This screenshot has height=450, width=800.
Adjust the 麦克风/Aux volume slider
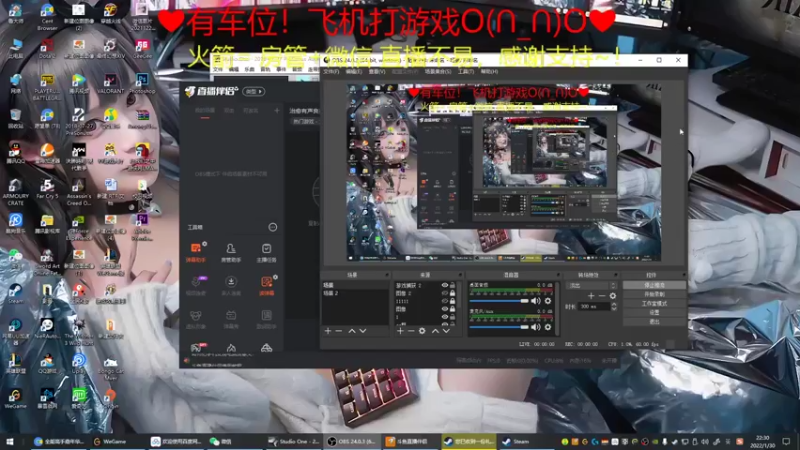tap(499, 327)
